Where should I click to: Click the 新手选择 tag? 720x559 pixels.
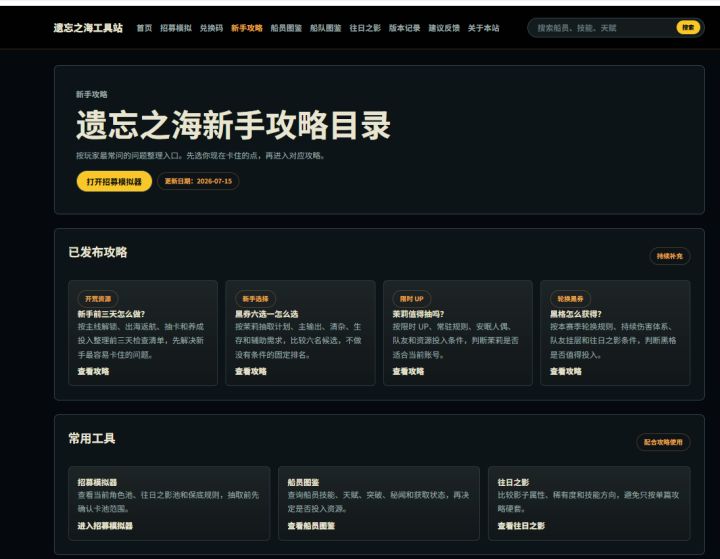click(x=255, y=299)
